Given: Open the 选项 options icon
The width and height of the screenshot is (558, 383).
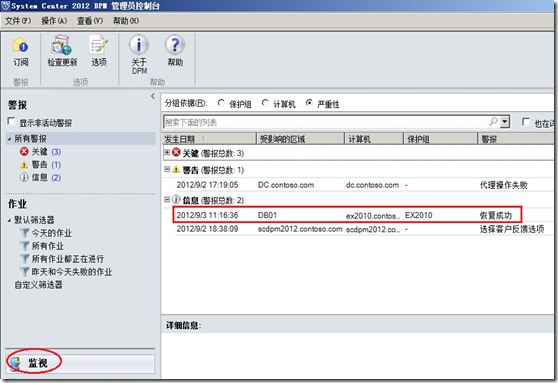Looking at the screenshot, I should click(99, 45).
